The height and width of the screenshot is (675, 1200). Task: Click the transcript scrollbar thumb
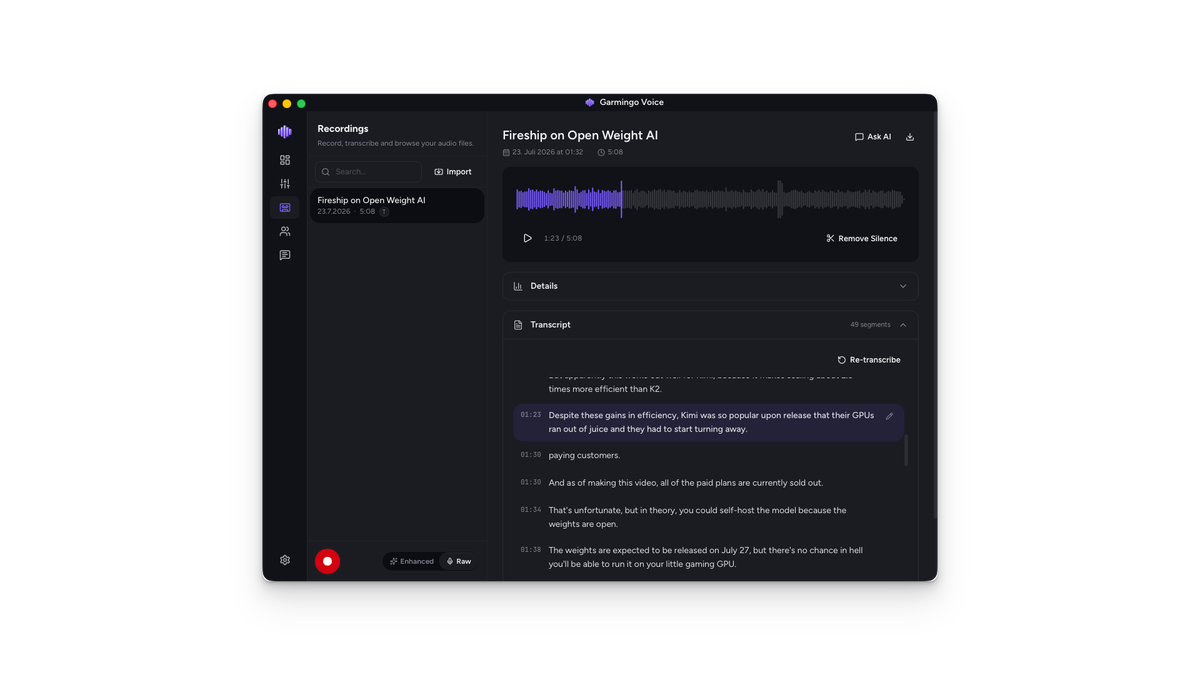click(907, 450)
